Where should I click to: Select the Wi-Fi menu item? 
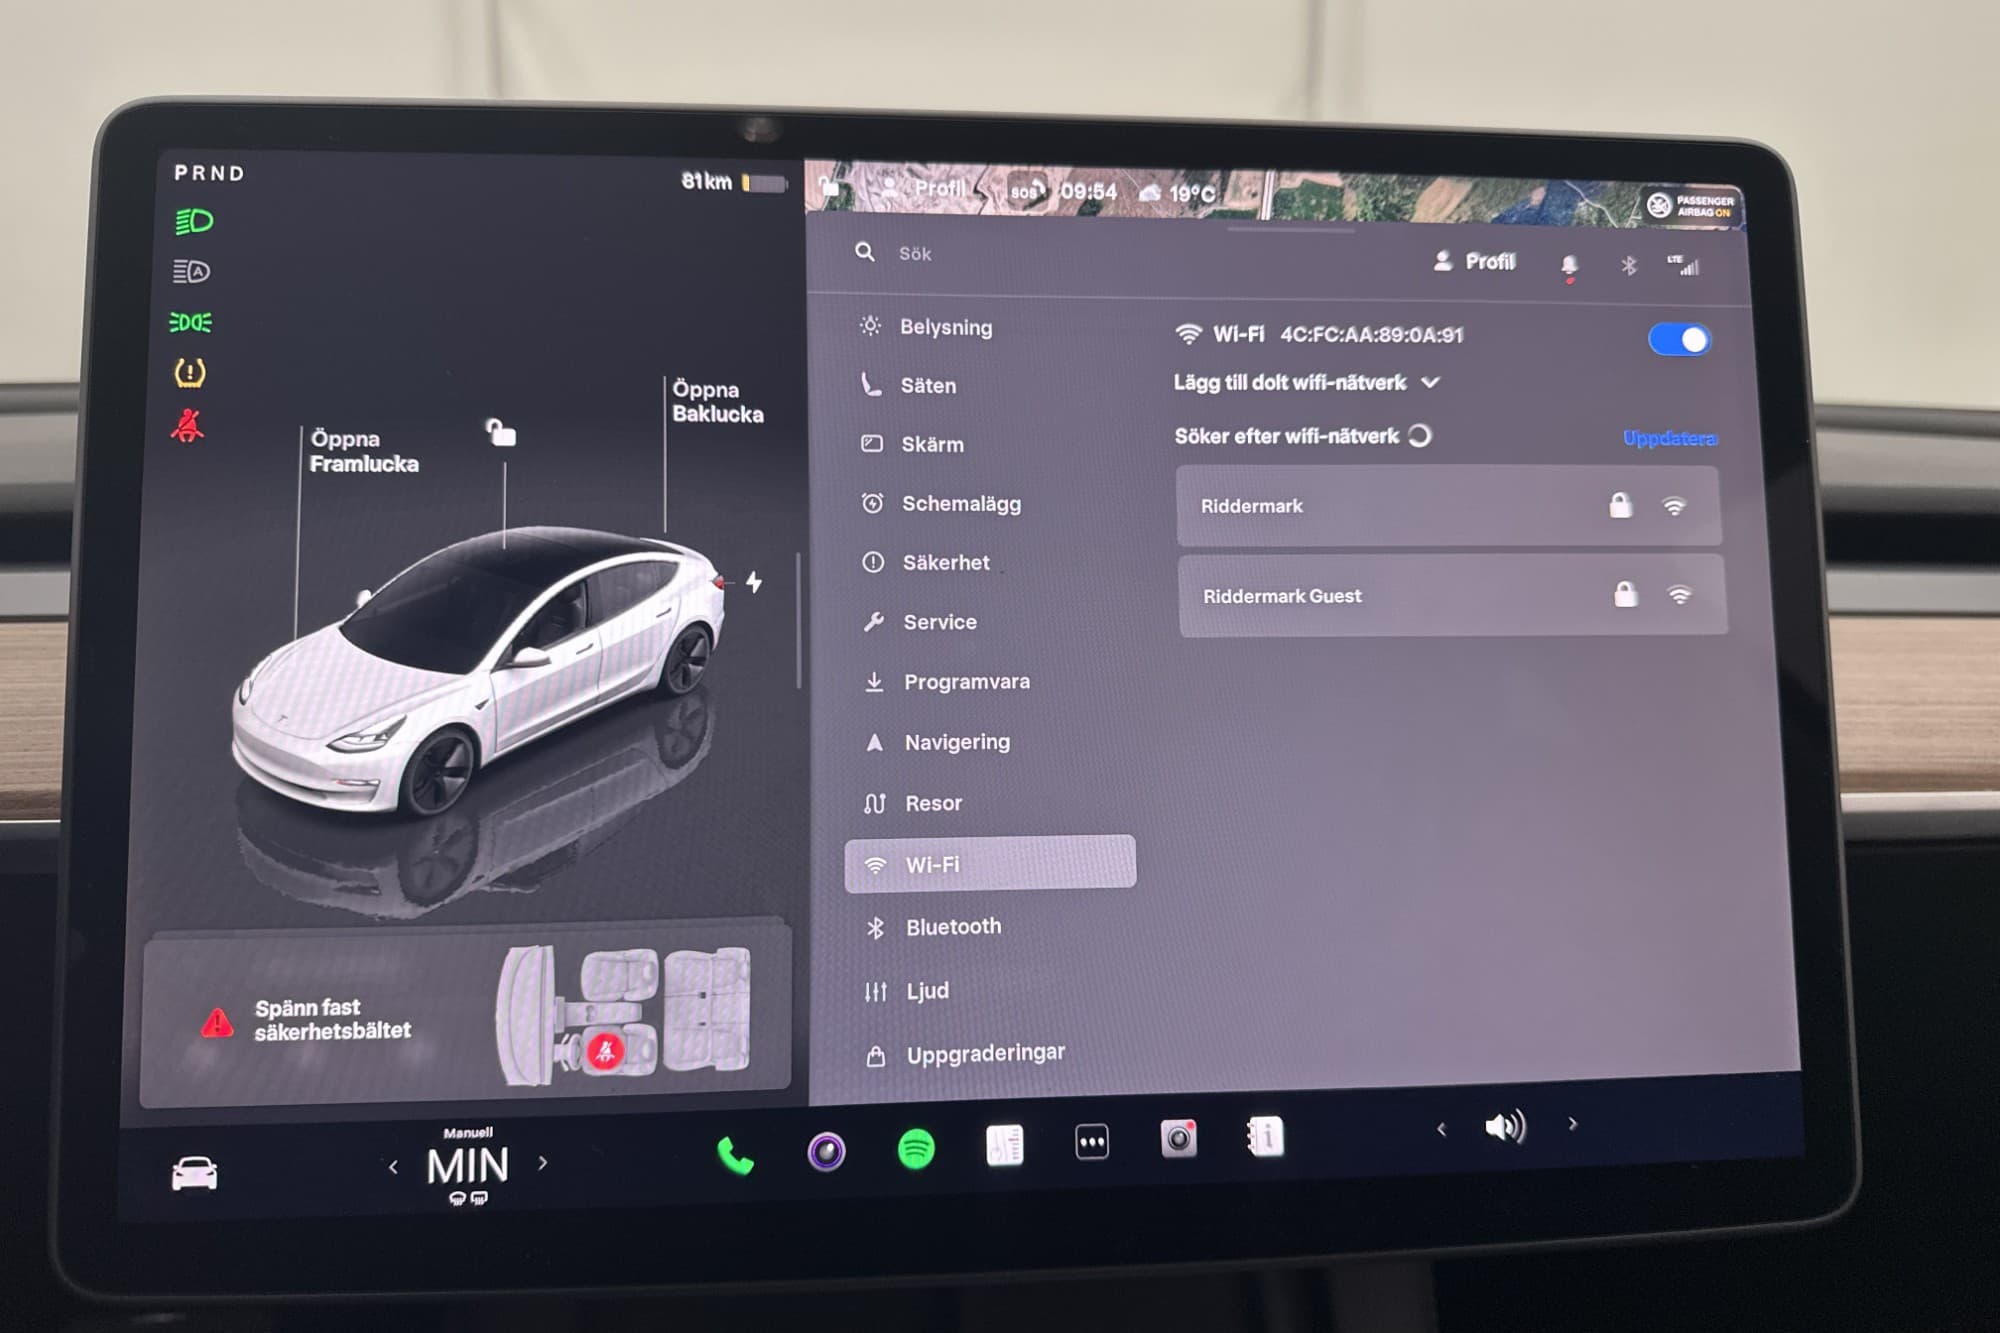tap(990, 864)
